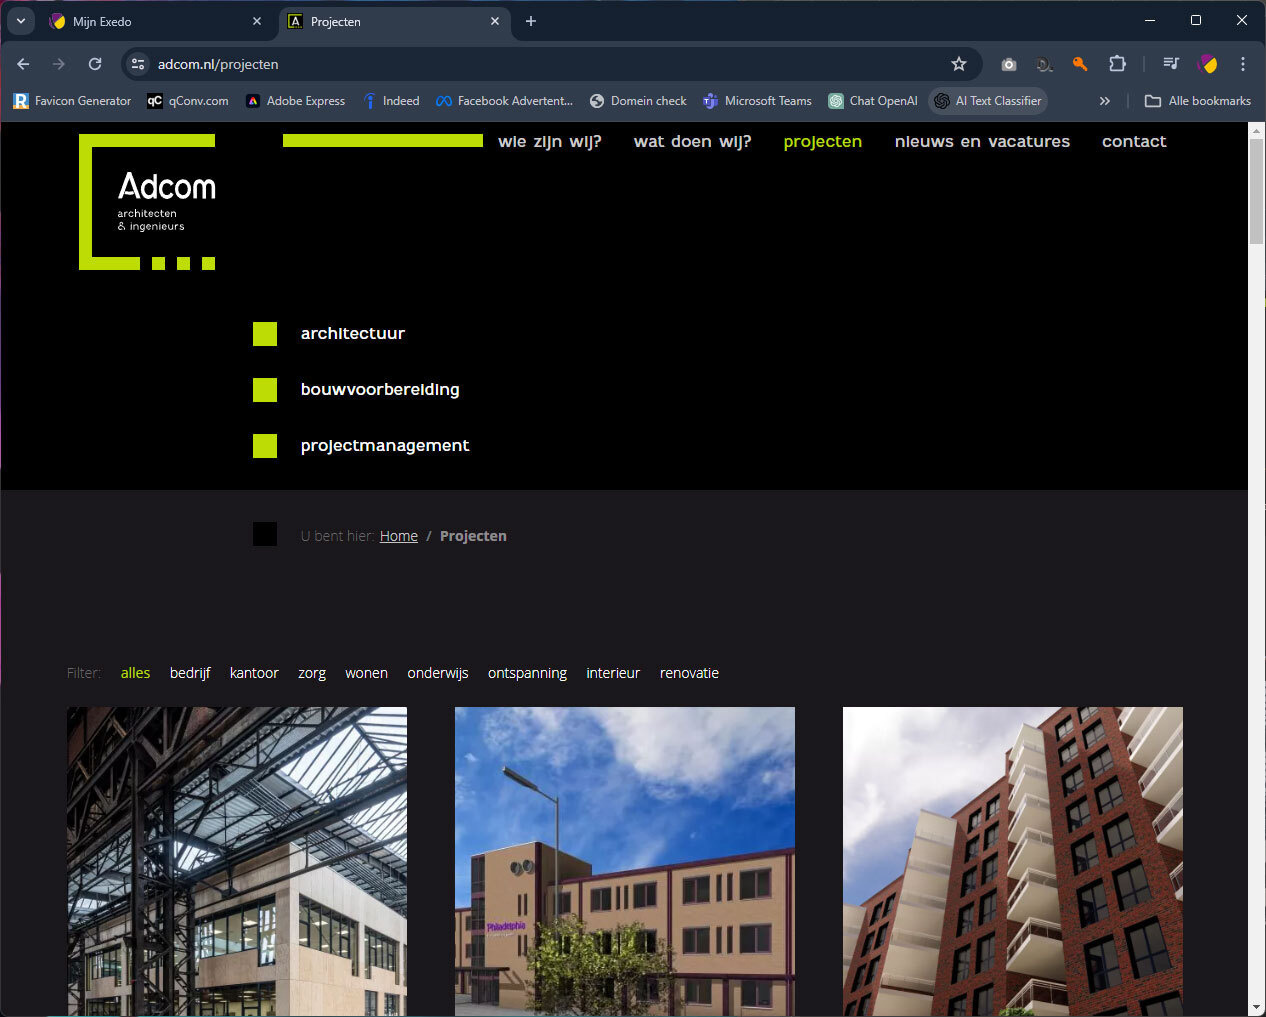Follow the Home breadcrumb link

(x=398, y=536)
